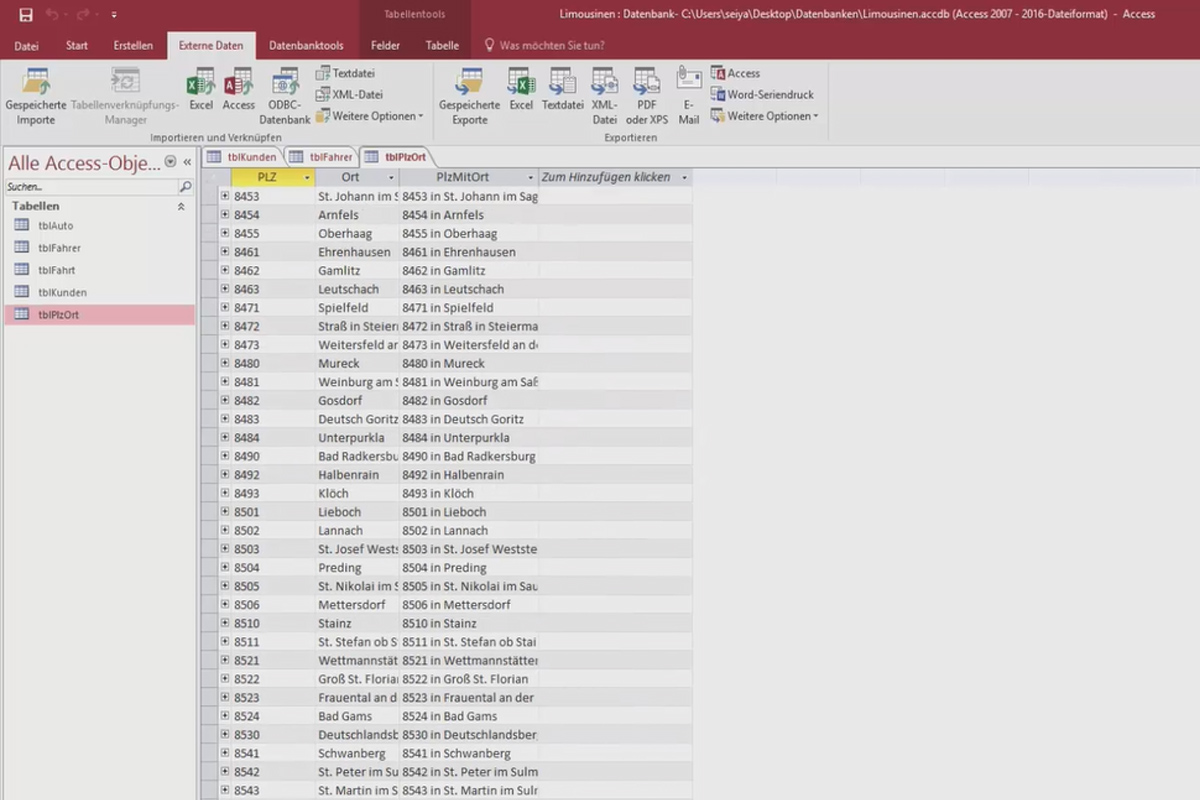Send table via E-Mail export
The height and width of the screenshot is (800, 1200).
[x=689, y=96]
